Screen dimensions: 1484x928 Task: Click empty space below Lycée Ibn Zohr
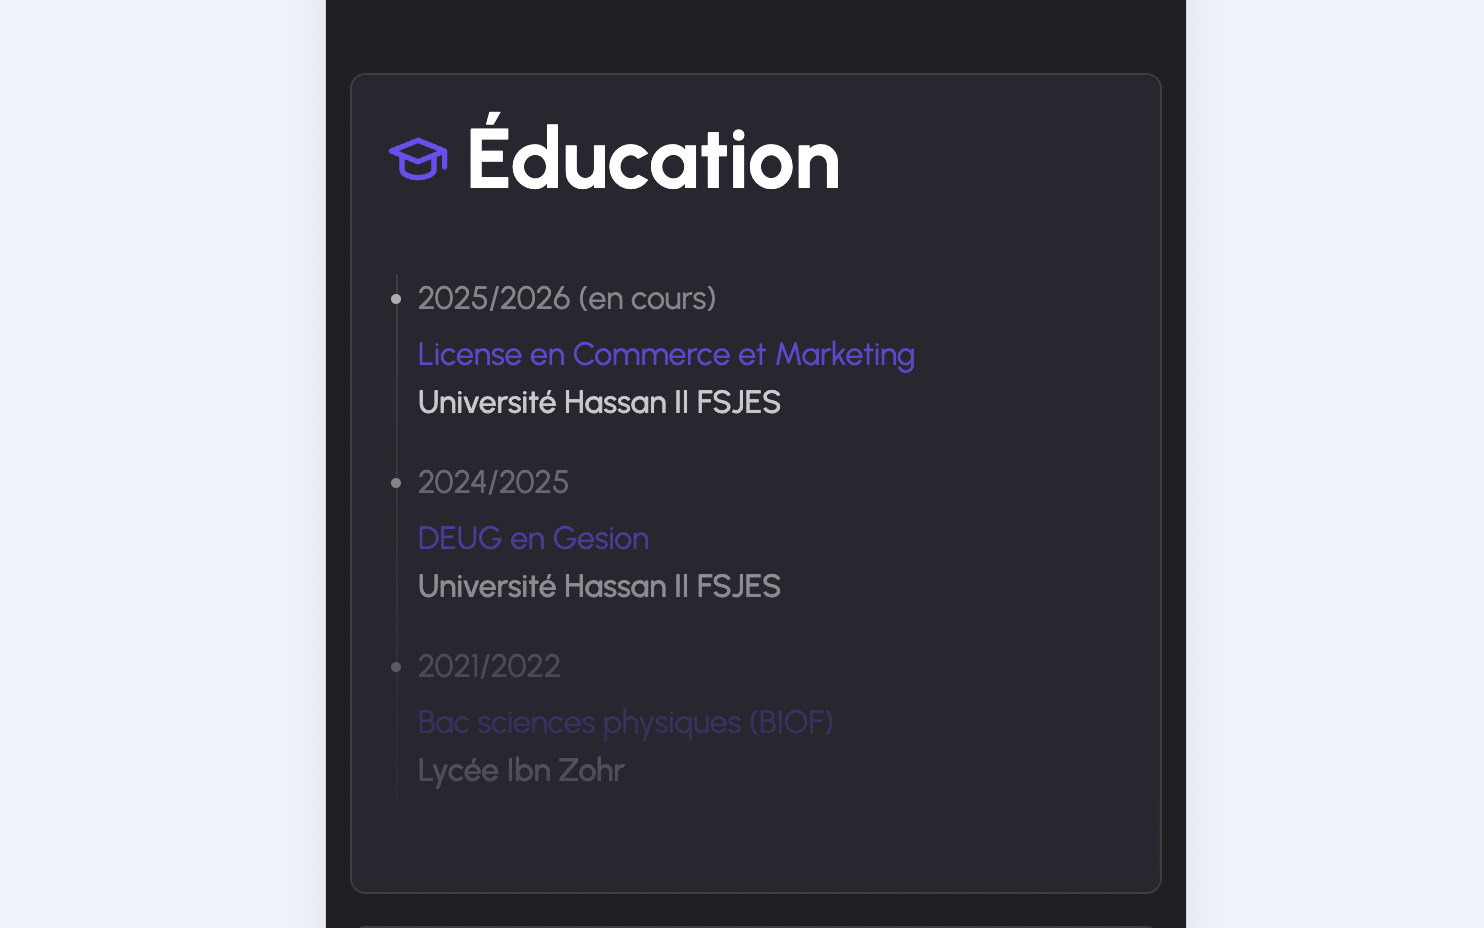[x=755, y=840]
